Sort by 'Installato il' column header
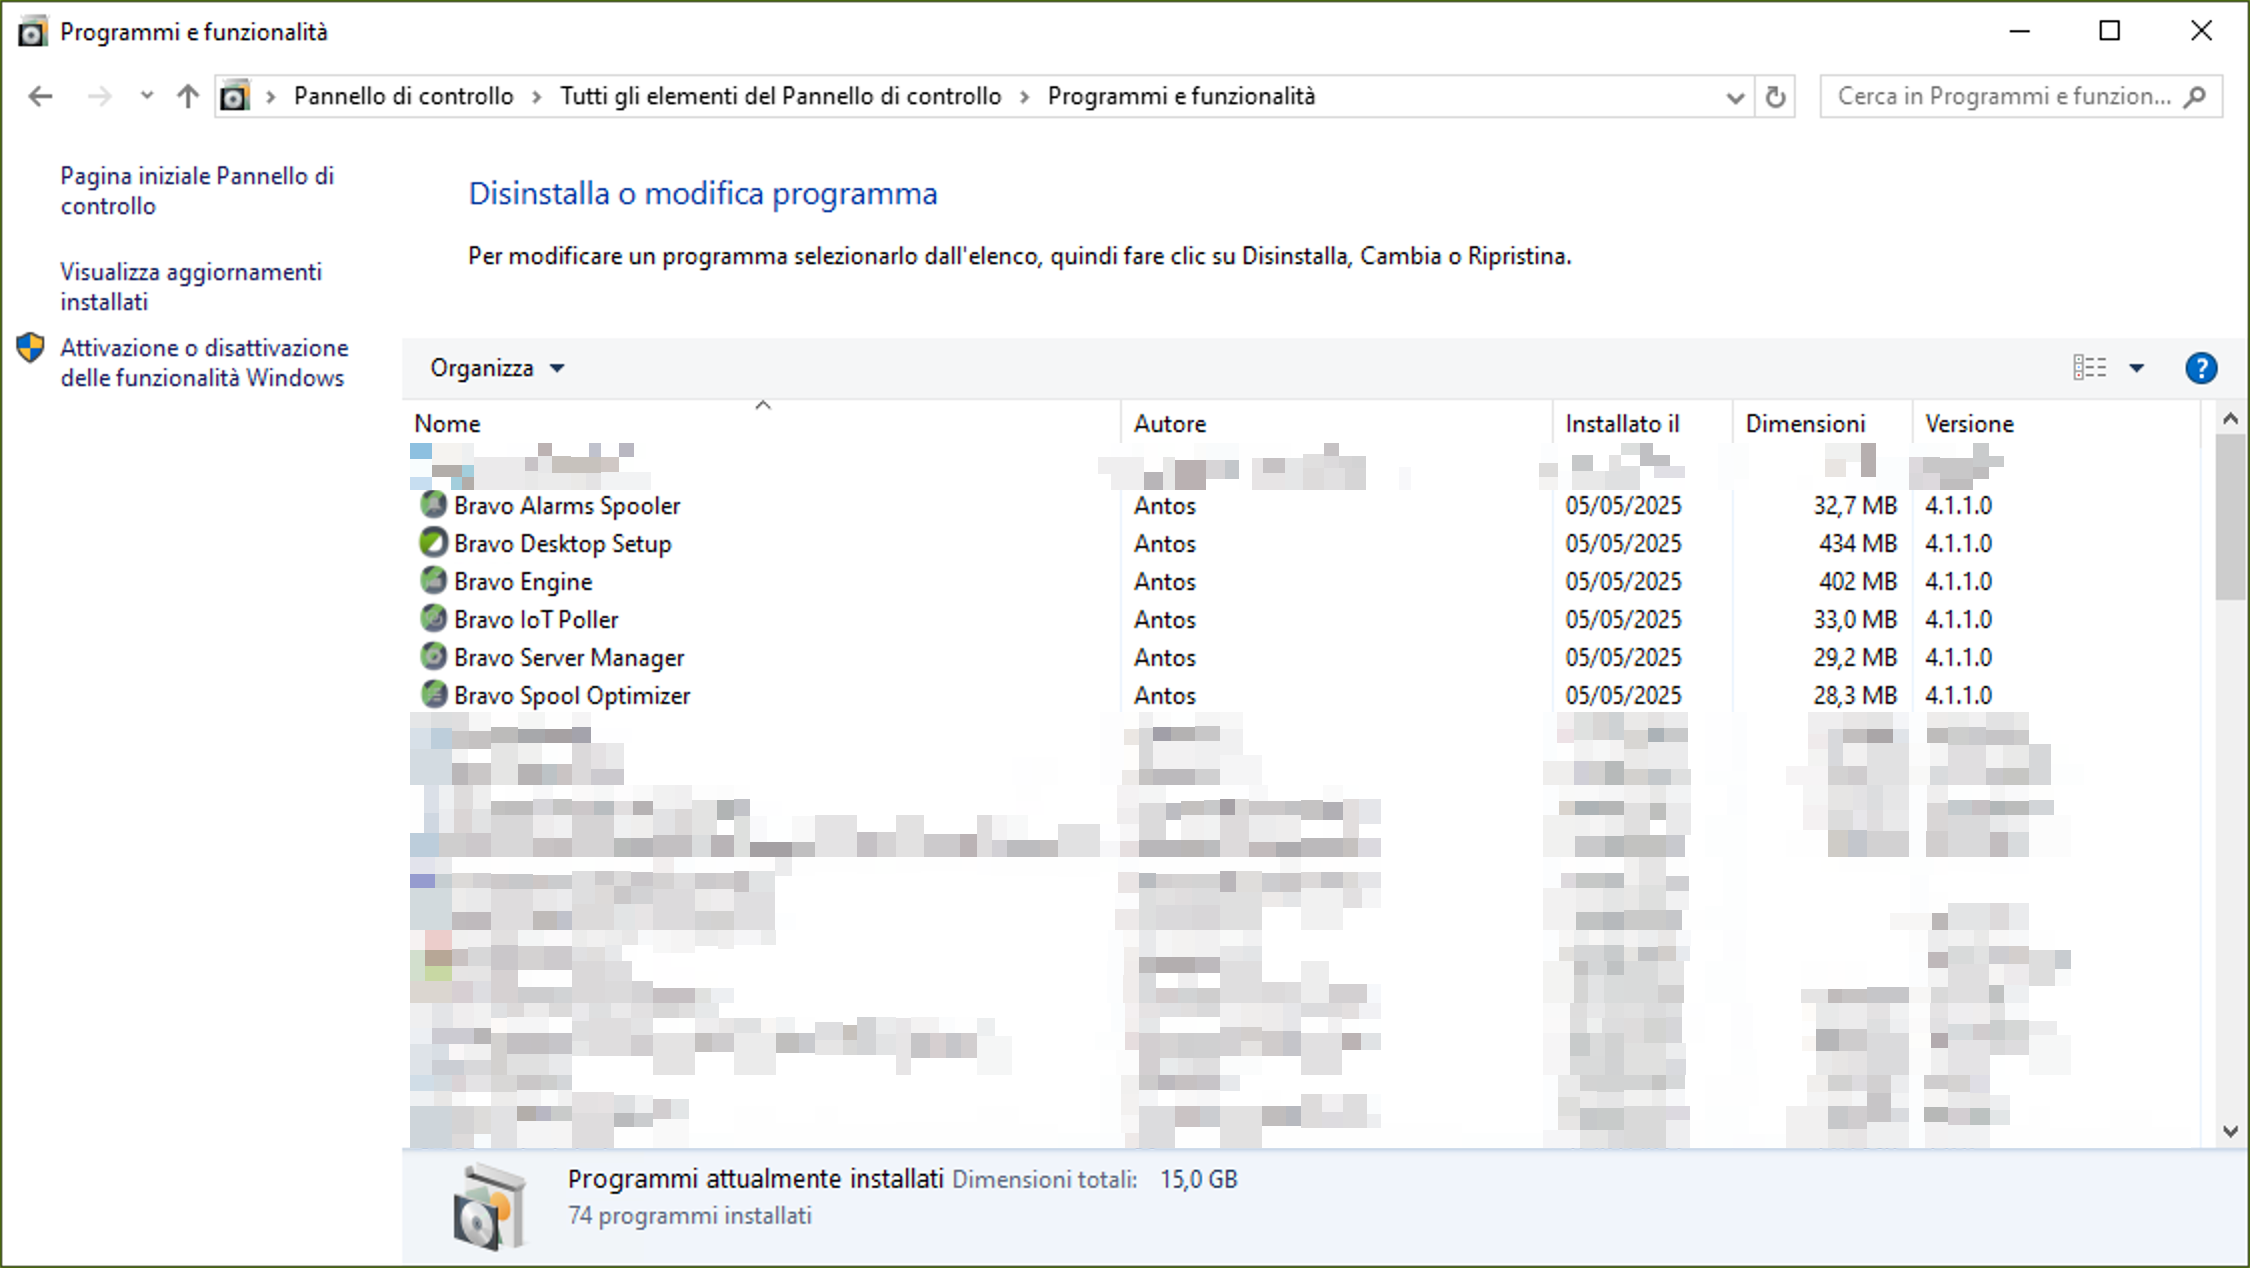The height and width of the screenshot is (1268, 2250). [1643, 424]
